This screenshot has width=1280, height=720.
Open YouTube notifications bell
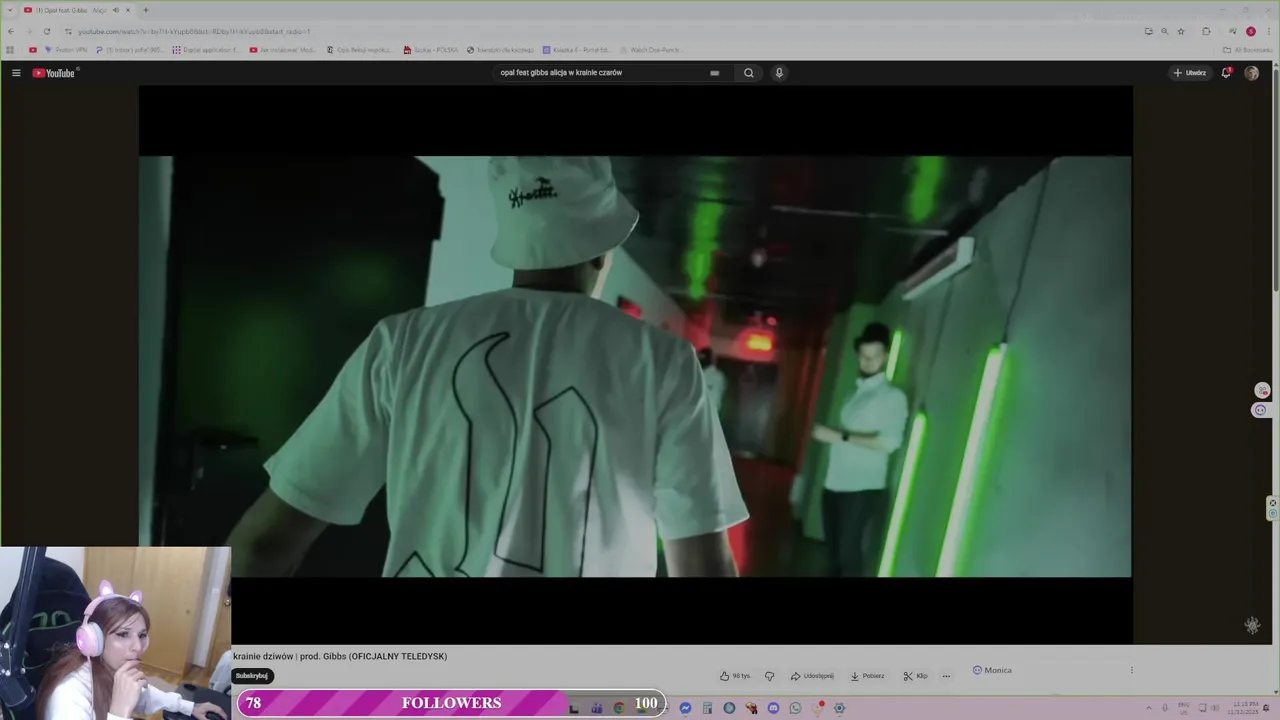(x=1226, y=73)
